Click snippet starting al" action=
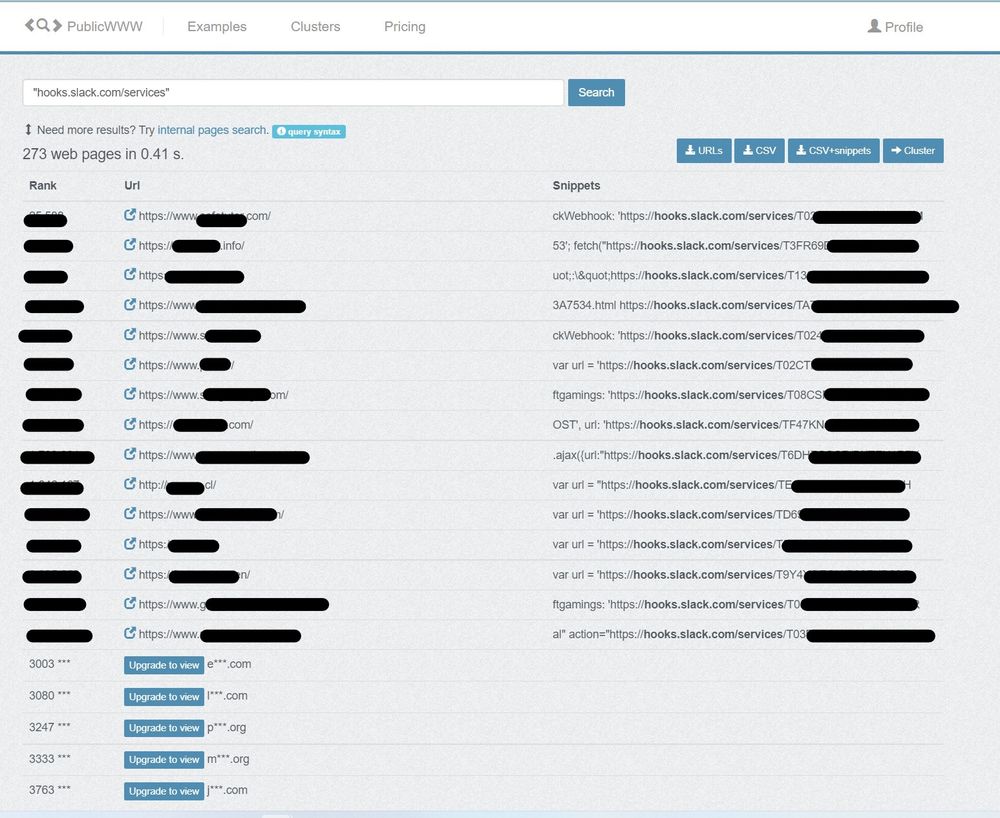This screenshot has height=818, width=1000. pos(744,634)
